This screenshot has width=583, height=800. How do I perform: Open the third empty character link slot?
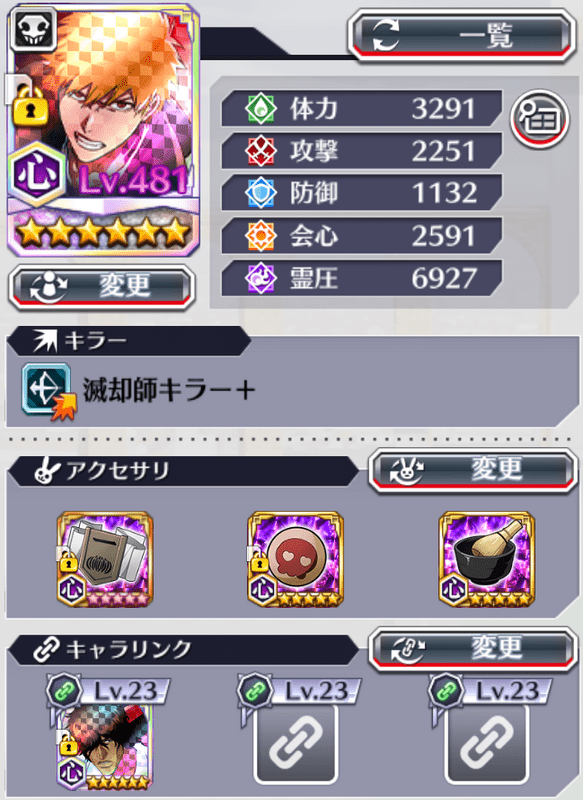click(487, 744)
